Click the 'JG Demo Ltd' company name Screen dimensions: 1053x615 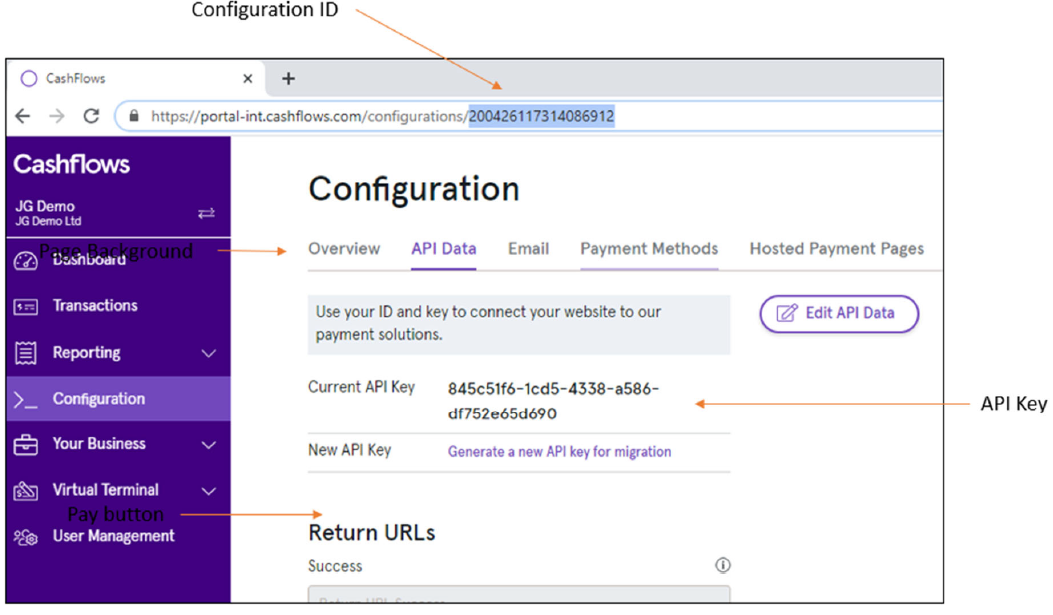pos(48,221)
